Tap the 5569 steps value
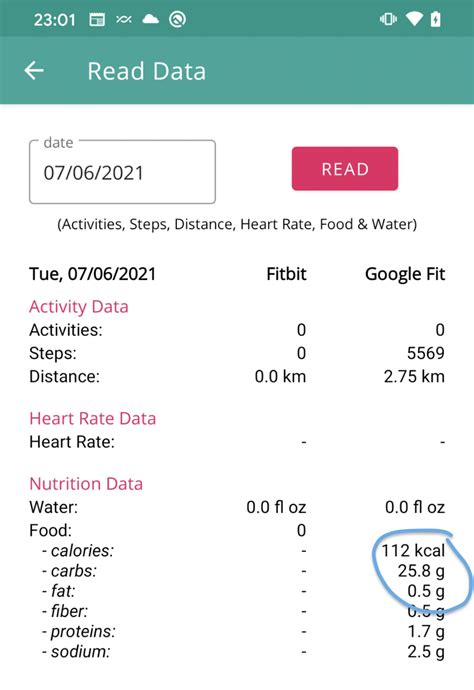Viewport: 474px width, 690px height. [426, 353]
